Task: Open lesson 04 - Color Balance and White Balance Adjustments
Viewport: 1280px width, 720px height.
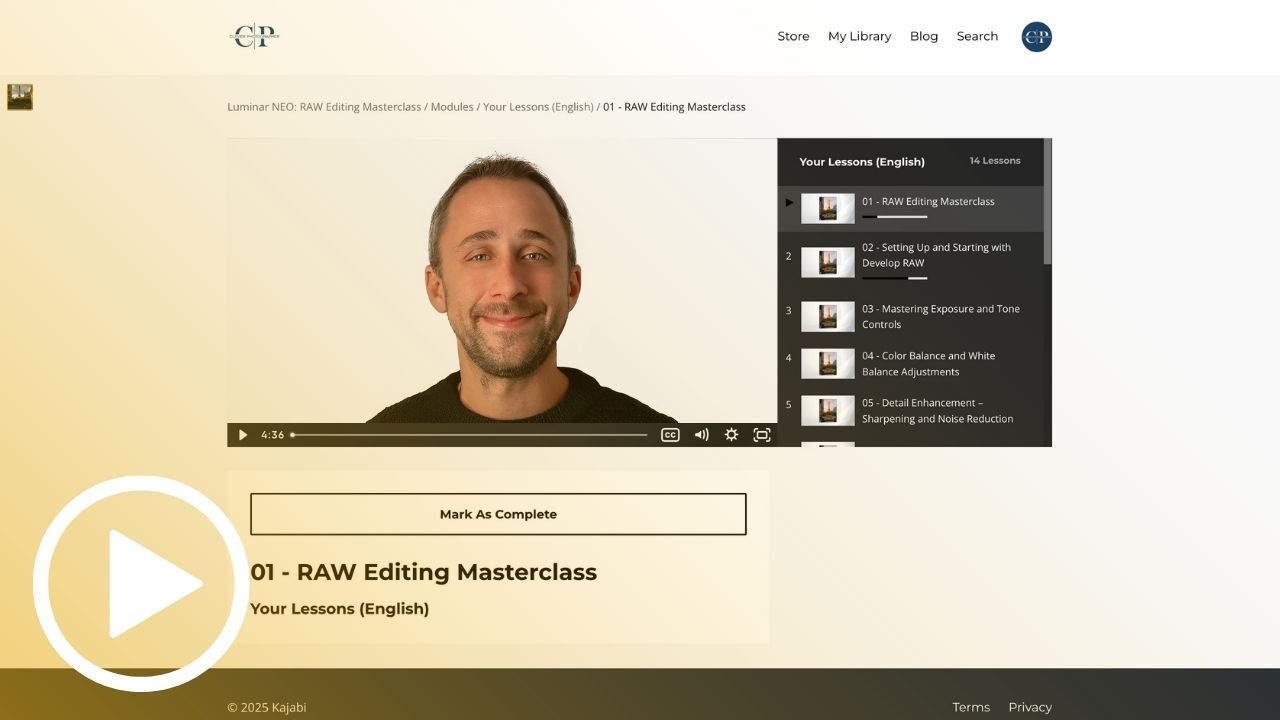Action: click(x=910, y=364)
